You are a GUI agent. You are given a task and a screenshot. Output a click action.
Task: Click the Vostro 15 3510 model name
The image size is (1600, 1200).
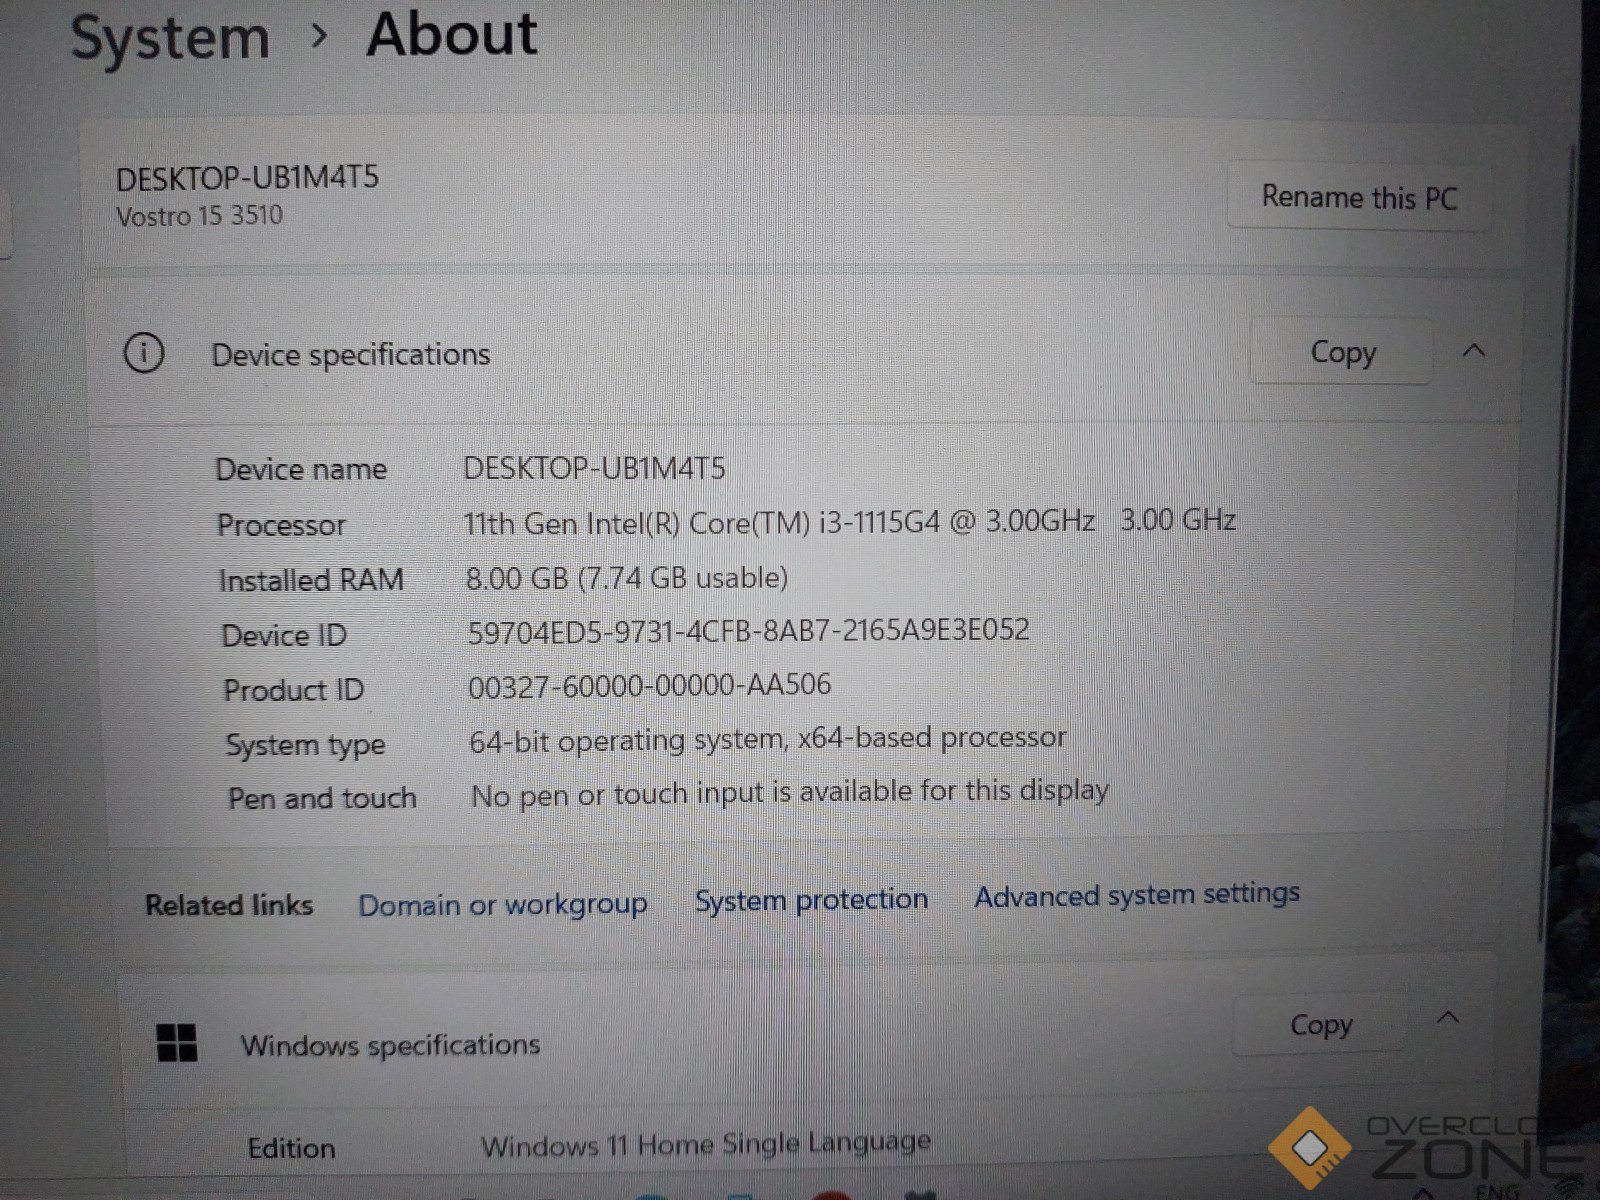point(199,216)
